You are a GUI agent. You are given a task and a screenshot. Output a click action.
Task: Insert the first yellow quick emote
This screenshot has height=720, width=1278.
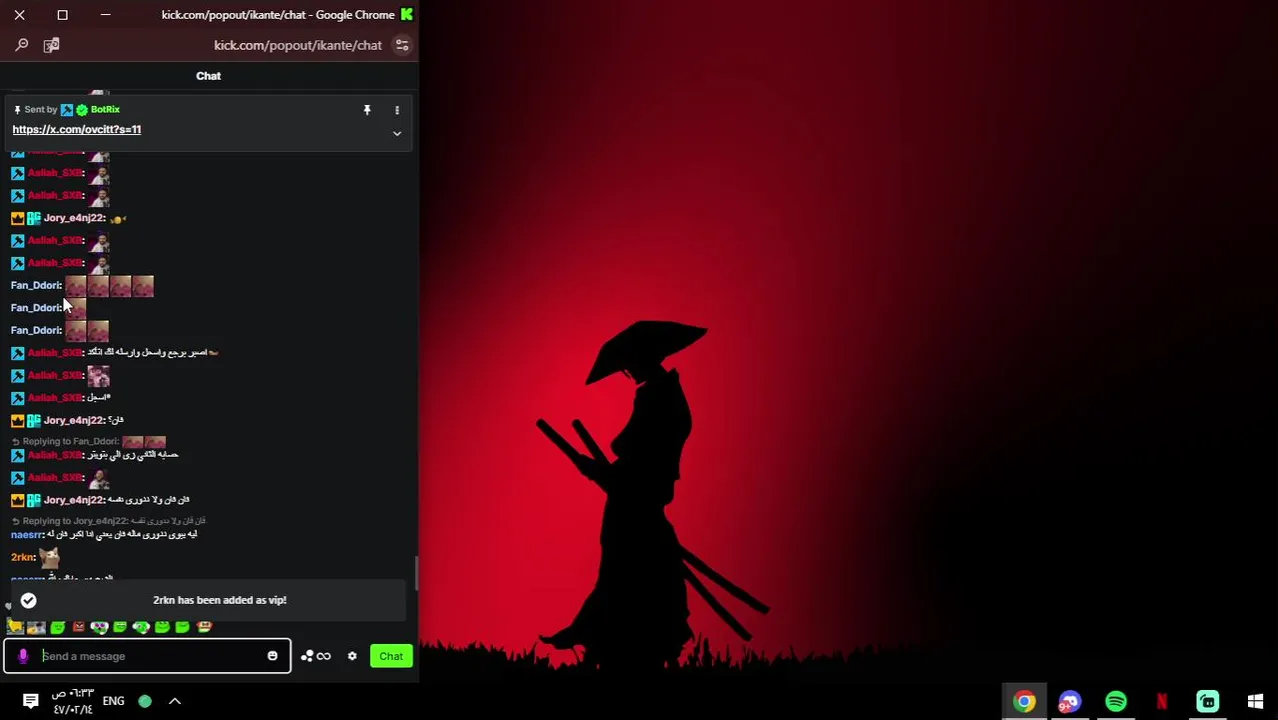click(x=15, y=627)
